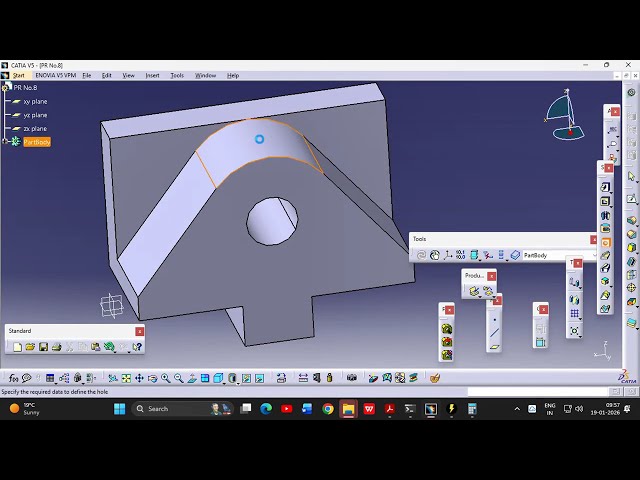This screenshot has width=640, height=480.
Task: Open Microsoft Edge from the taskbar
Action: 266,409
